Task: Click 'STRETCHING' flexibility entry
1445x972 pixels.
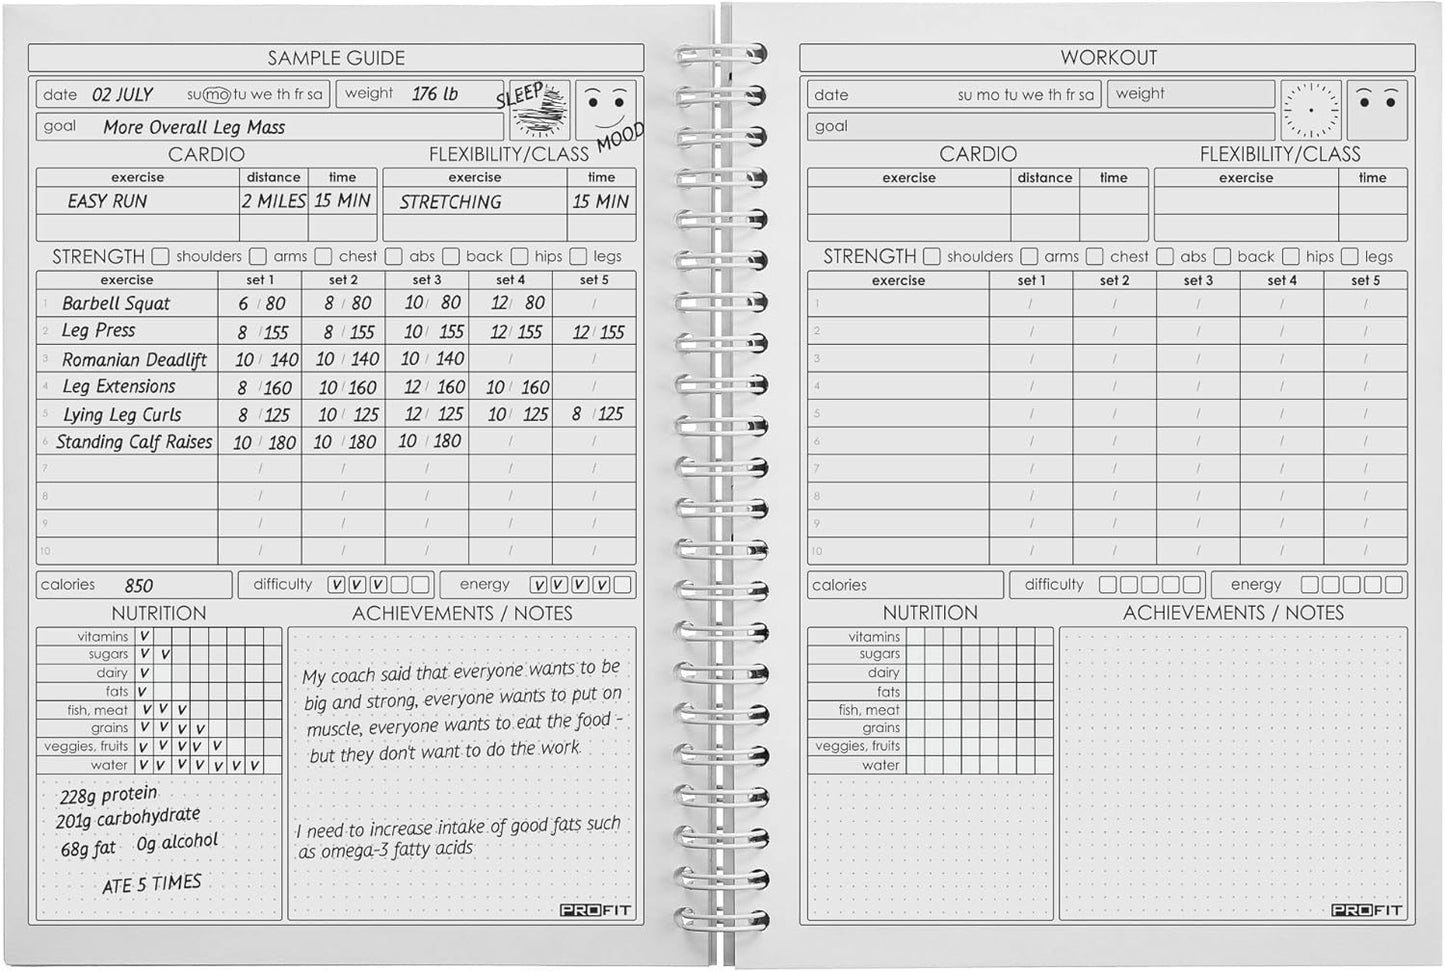Action: 451,202
